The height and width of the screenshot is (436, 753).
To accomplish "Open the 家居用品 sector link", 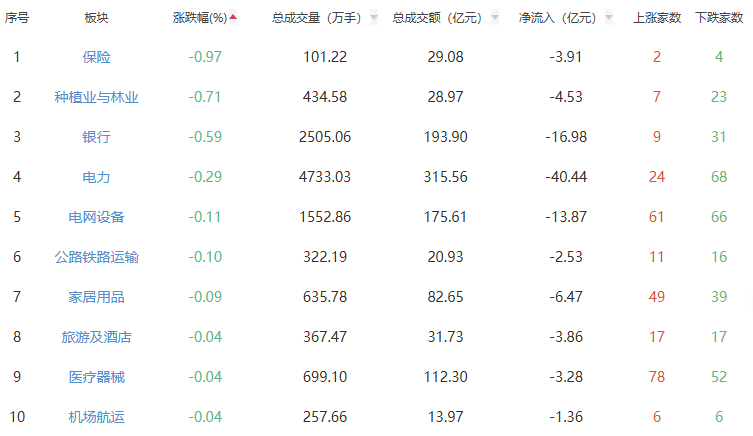I will 97,297.
